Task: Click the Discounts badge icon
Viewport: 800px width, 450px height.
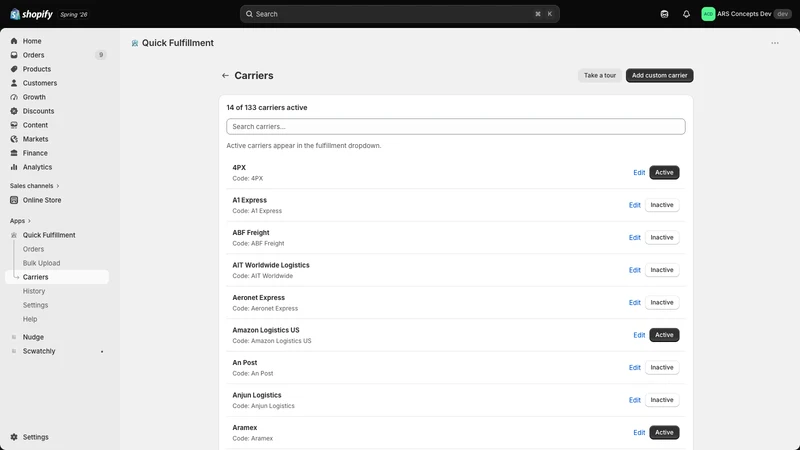Action: point(14,111)
